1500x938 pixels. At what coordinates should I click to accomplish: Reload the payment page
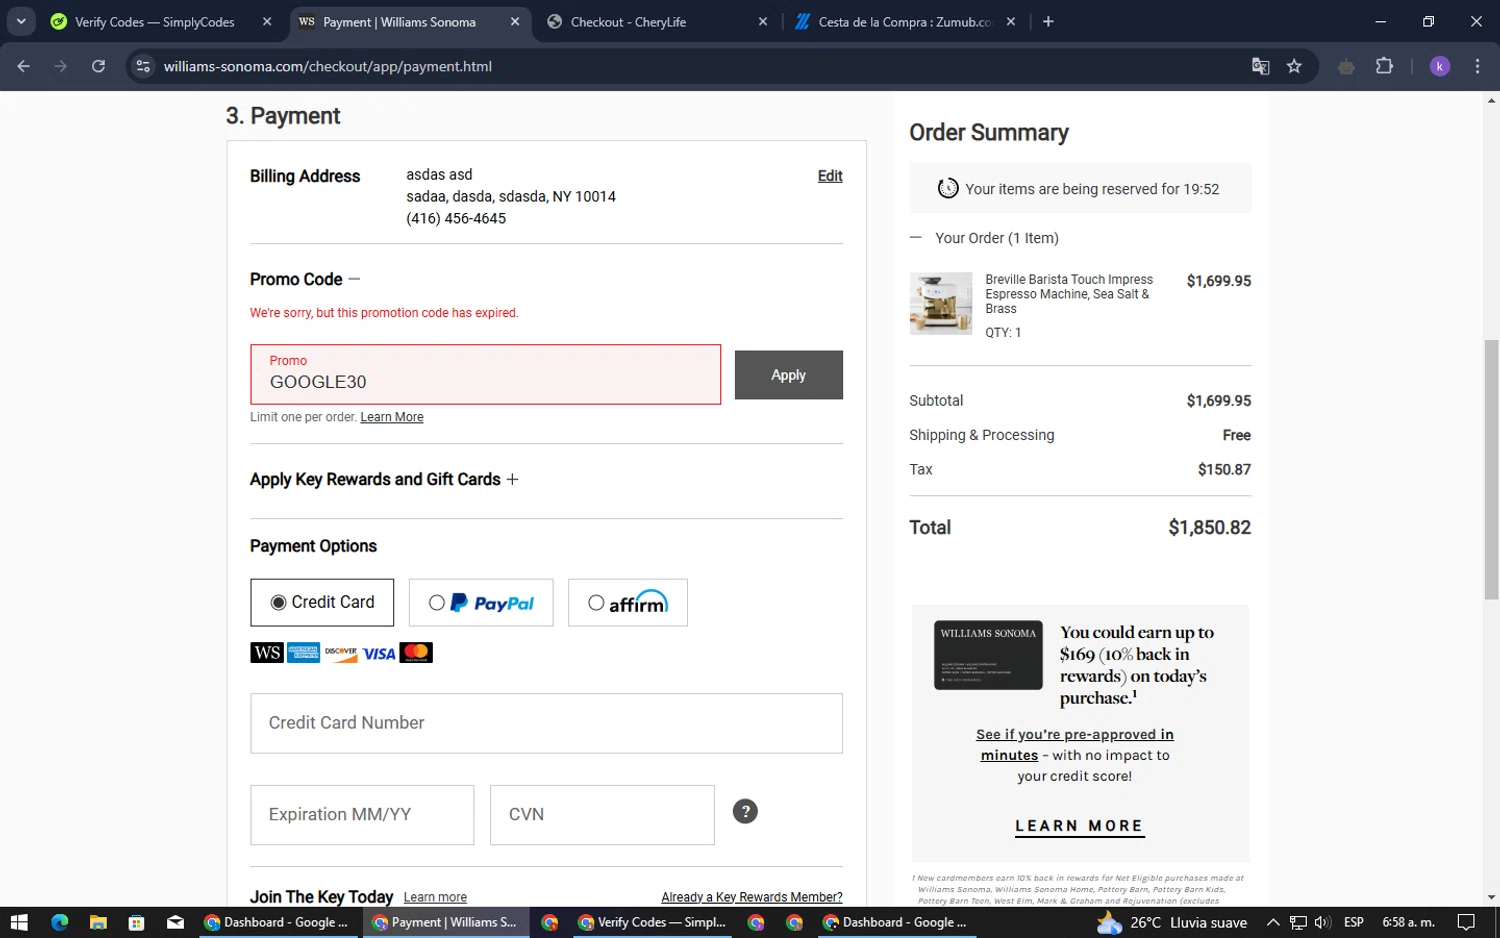98,66
